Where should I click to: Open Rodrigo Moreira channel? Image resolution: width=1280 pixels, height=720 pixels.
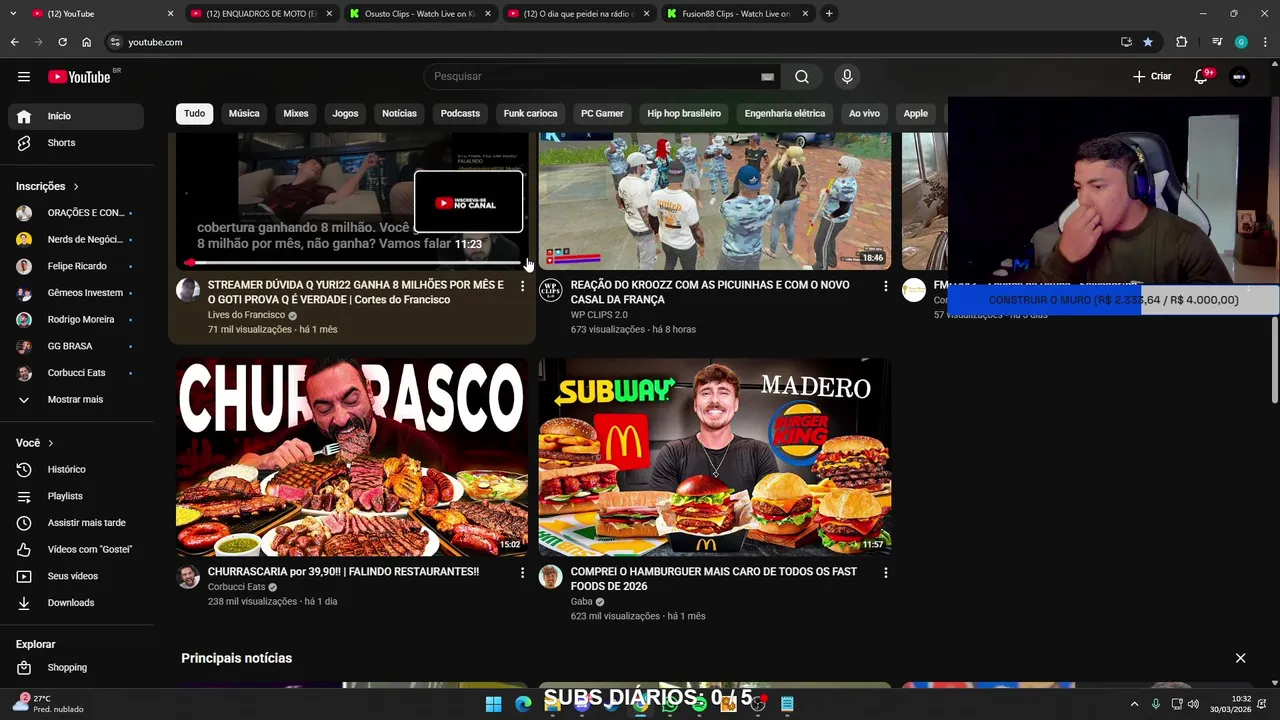click(x=76, y=320)
